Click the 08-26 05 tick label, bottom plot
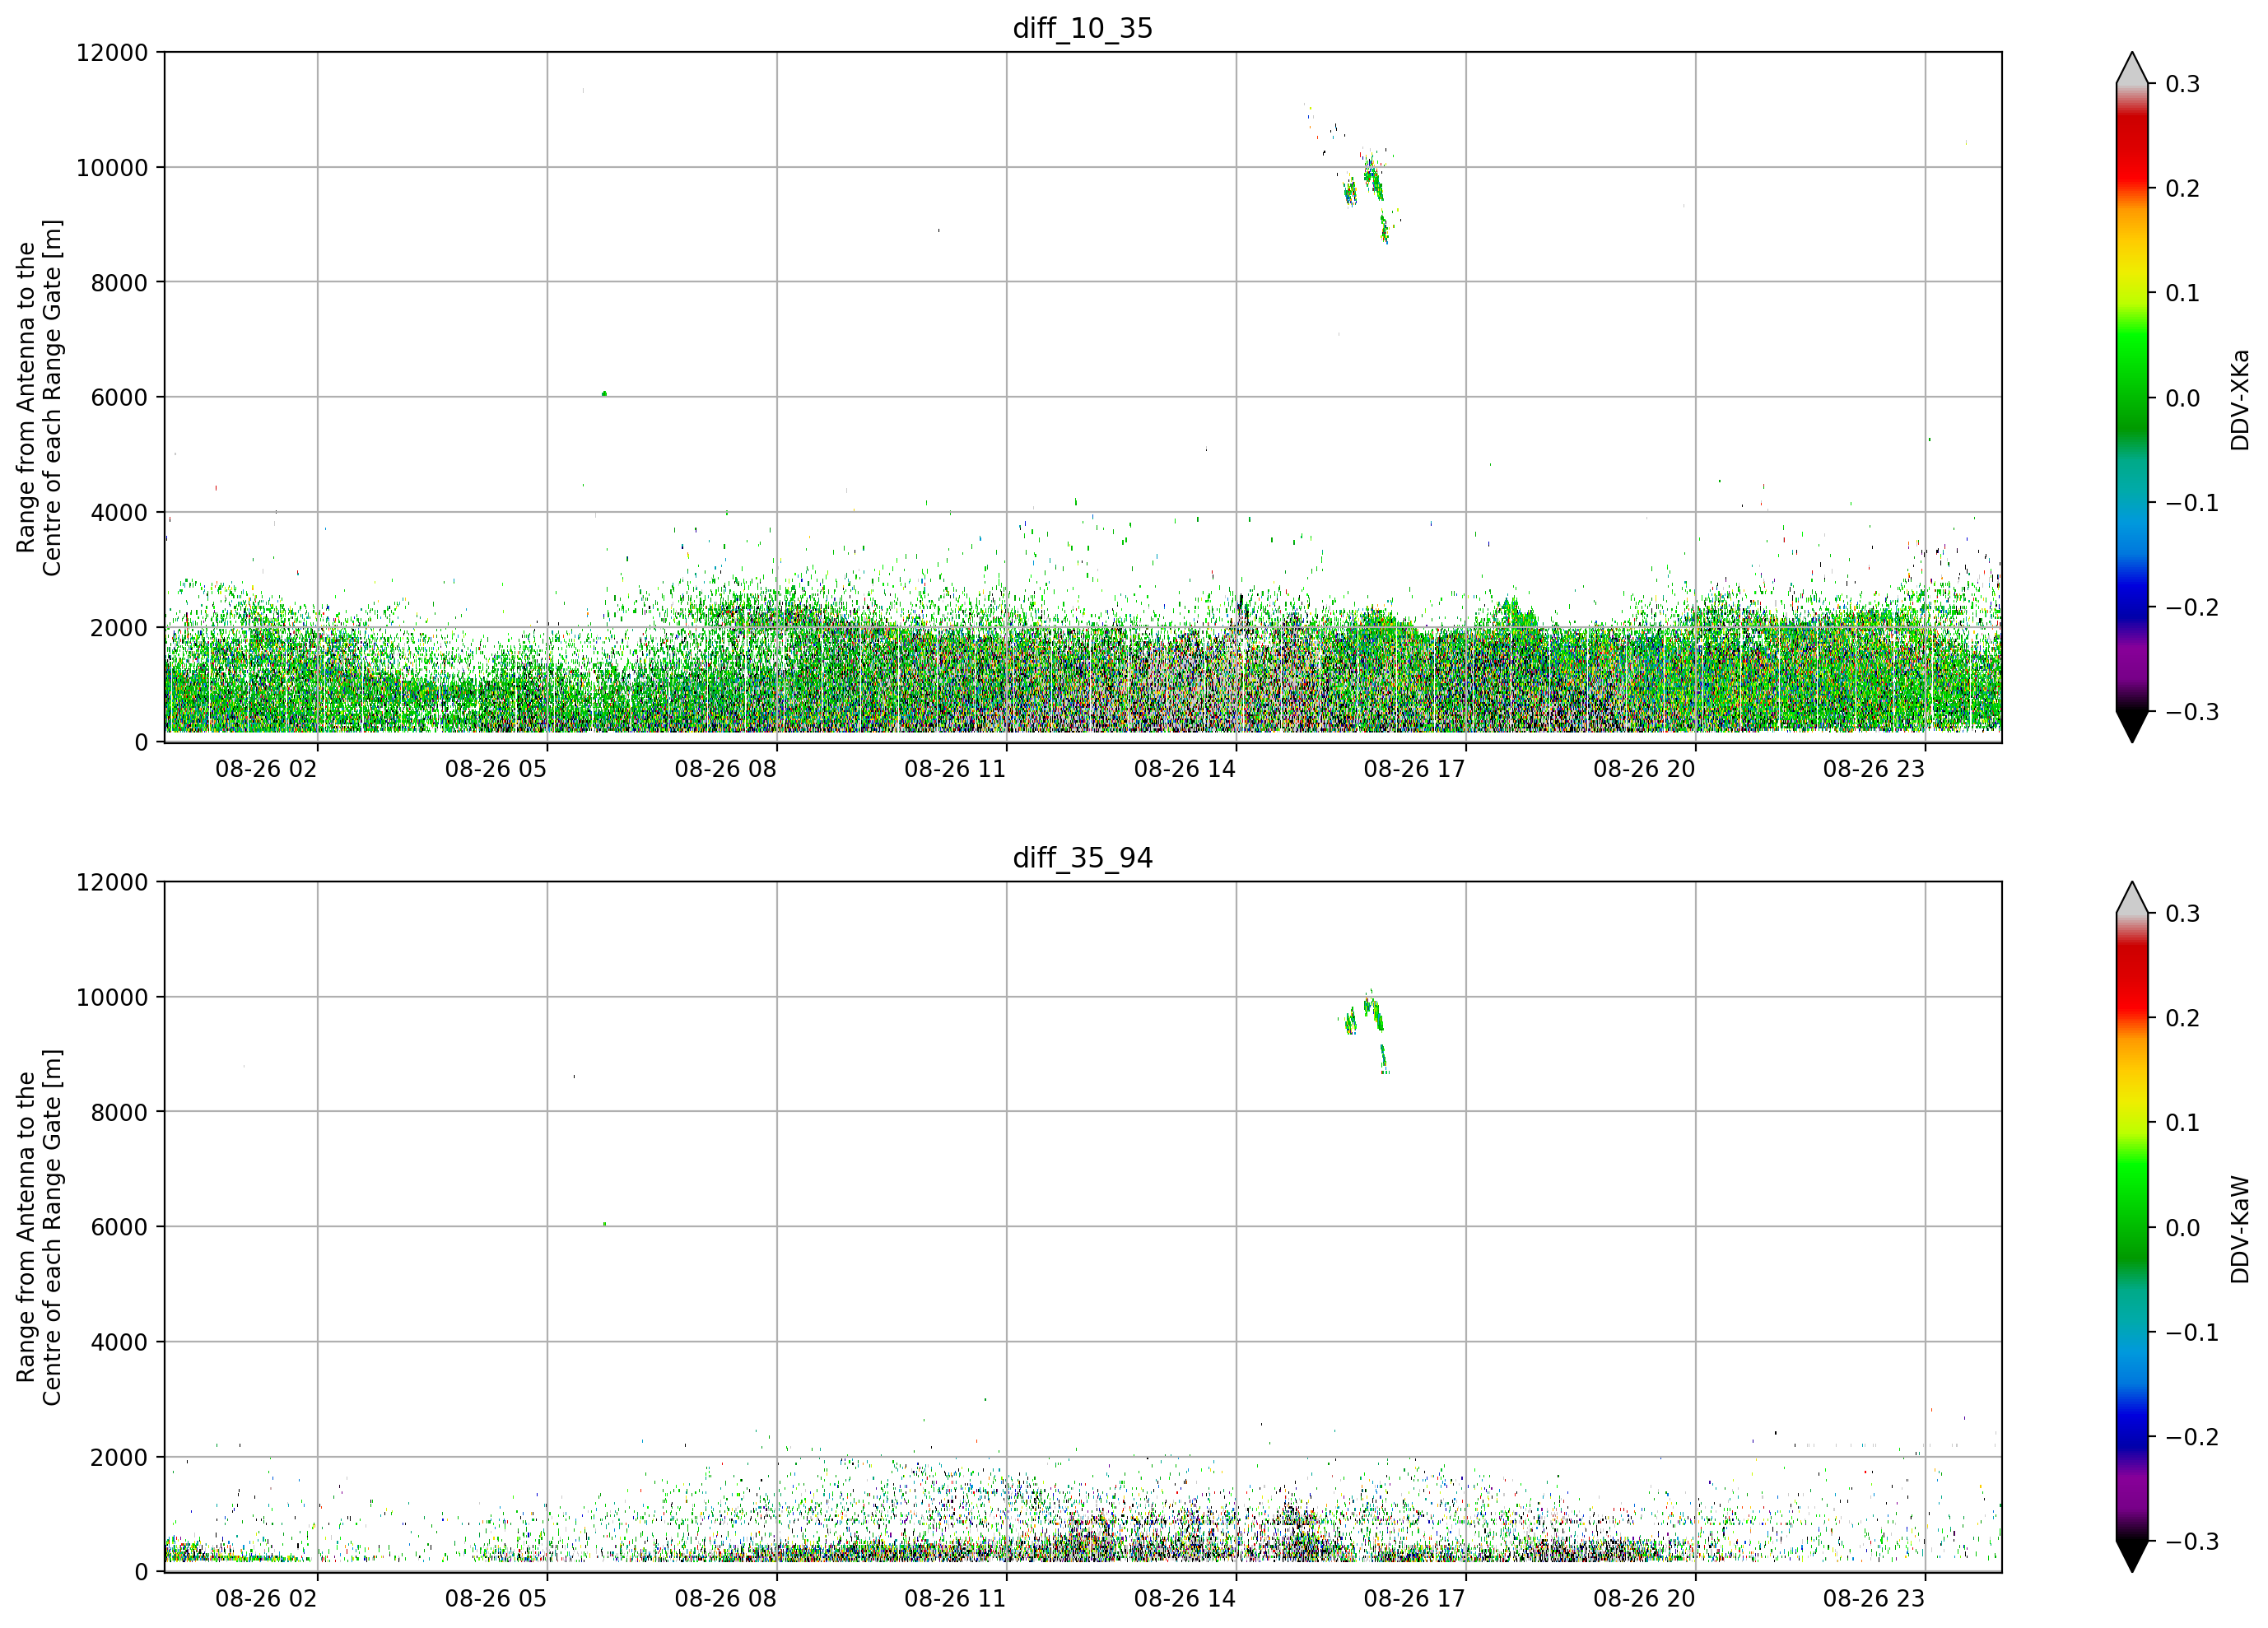Viewport: 2268px width, 1628px height. click(x=496, y=1599)
